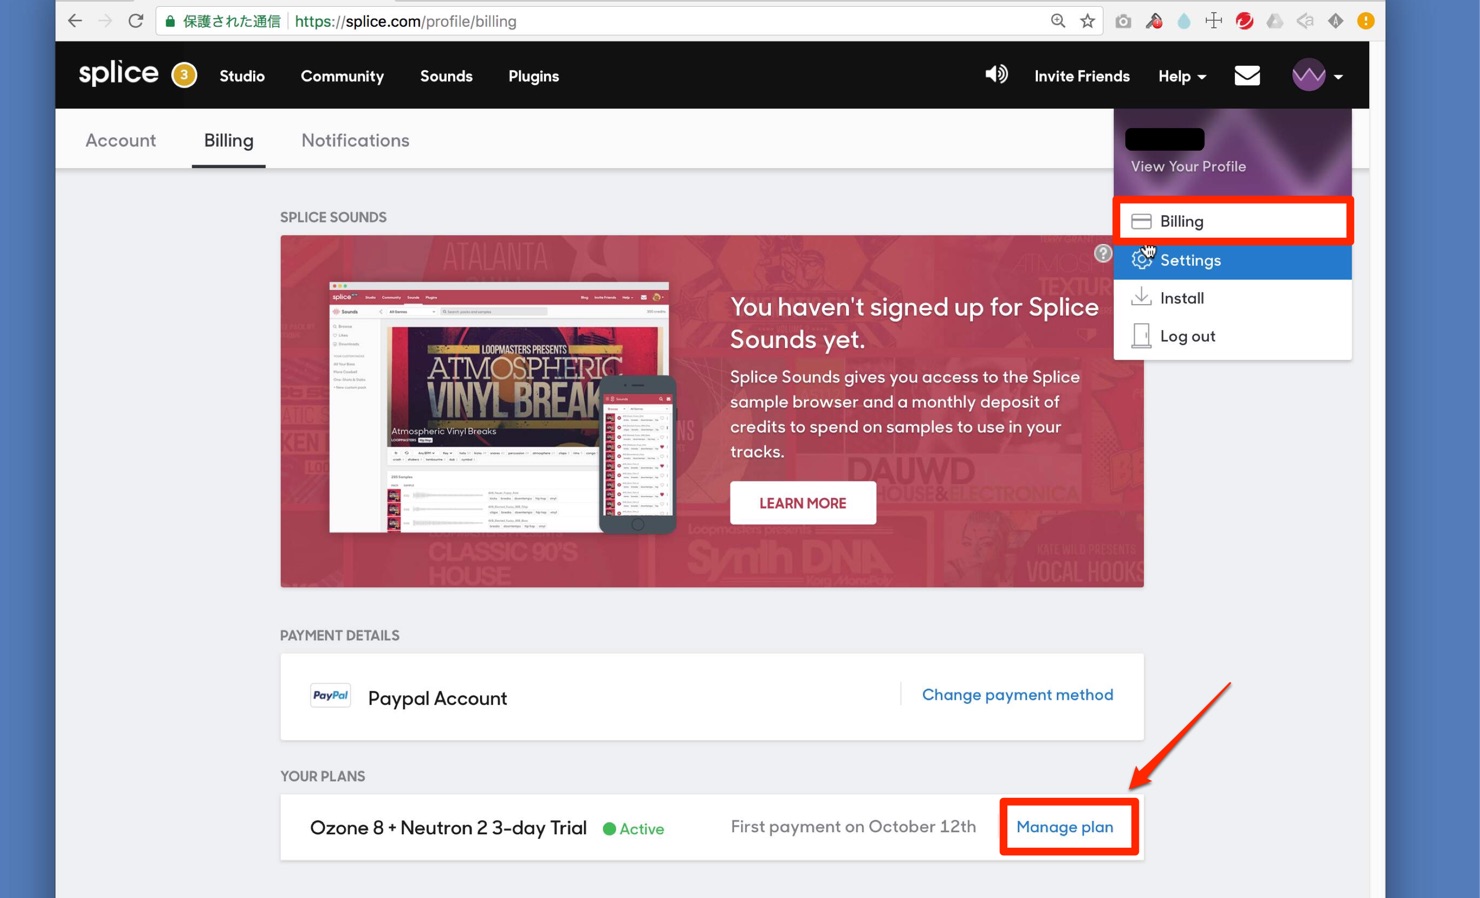Click Change payment method link
Viewport: 1480px width, 898px height.
point(1017,694)
